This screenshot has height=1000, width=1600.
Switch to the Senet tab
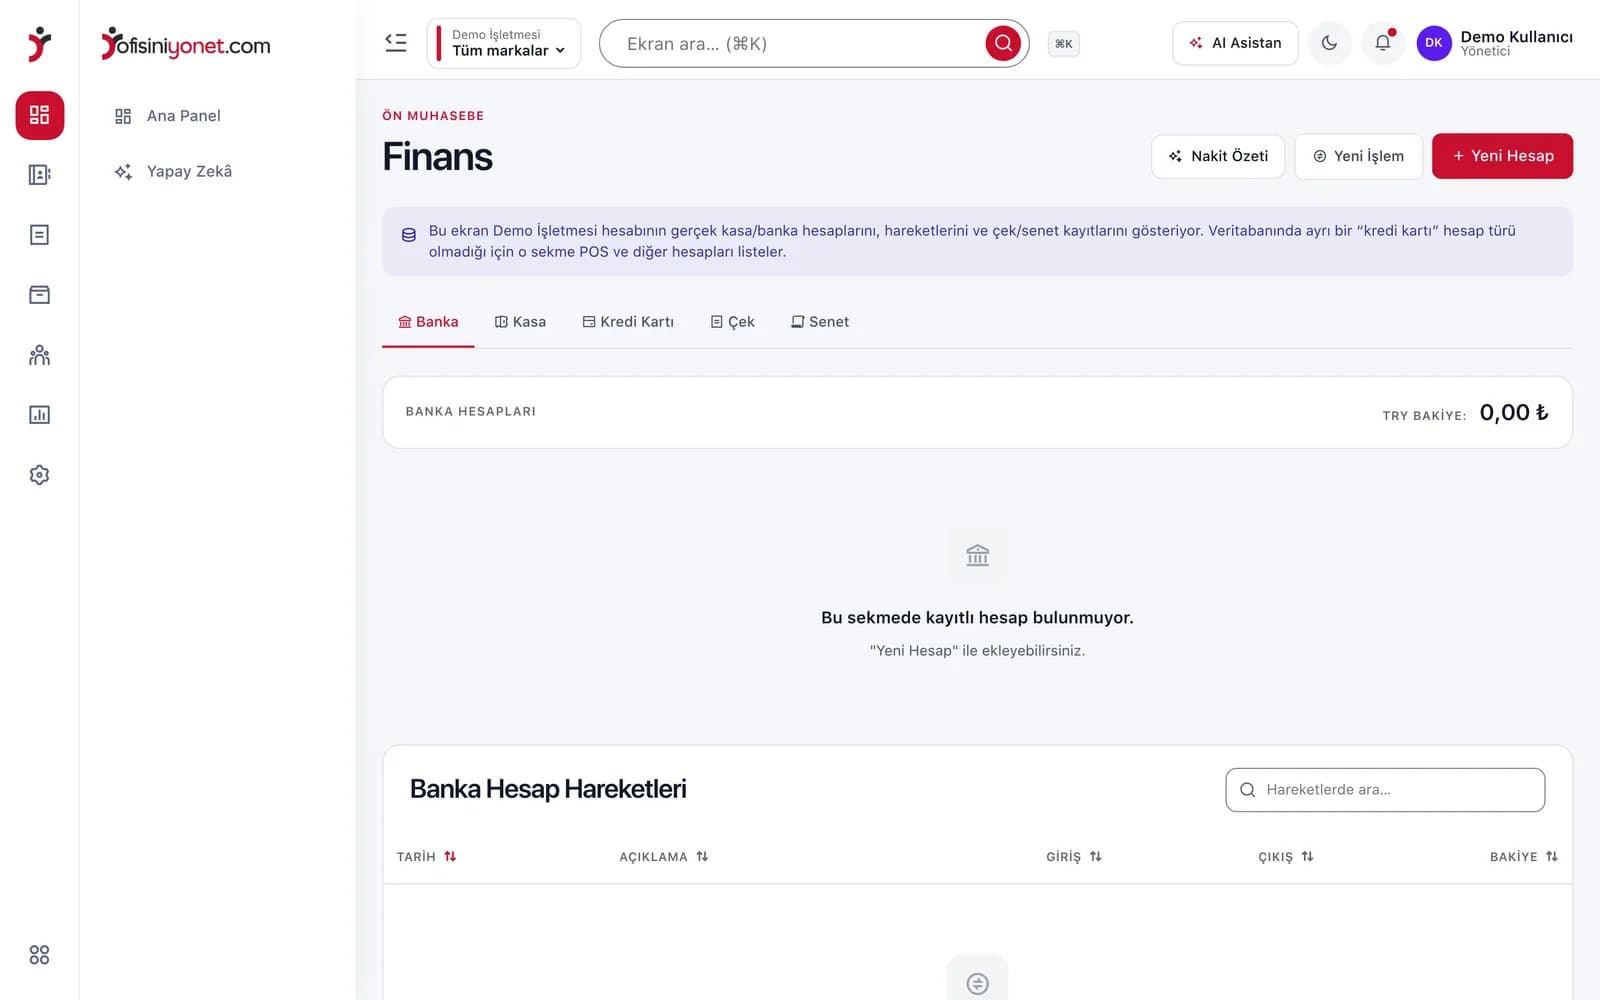tap(820, 322)
